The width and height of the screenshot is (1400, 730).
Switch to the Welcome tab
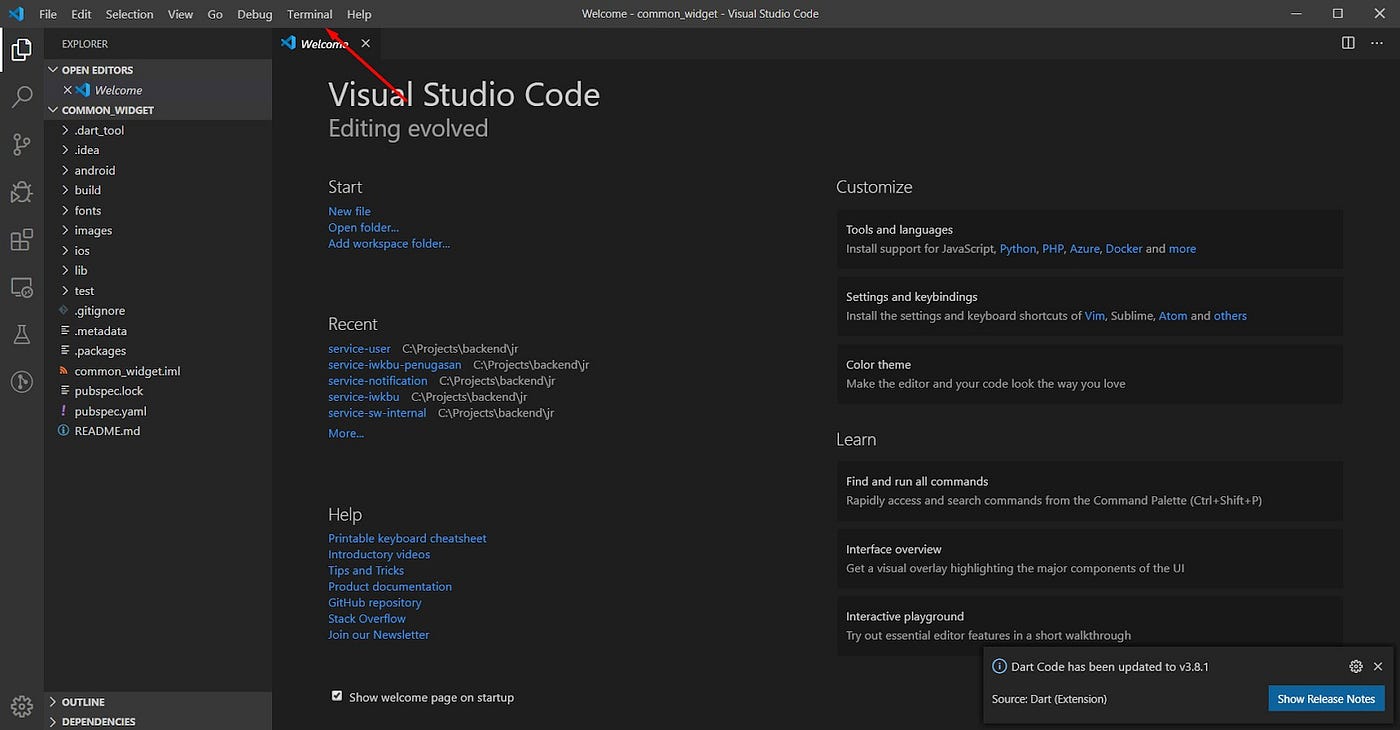[x=325, y=43]
